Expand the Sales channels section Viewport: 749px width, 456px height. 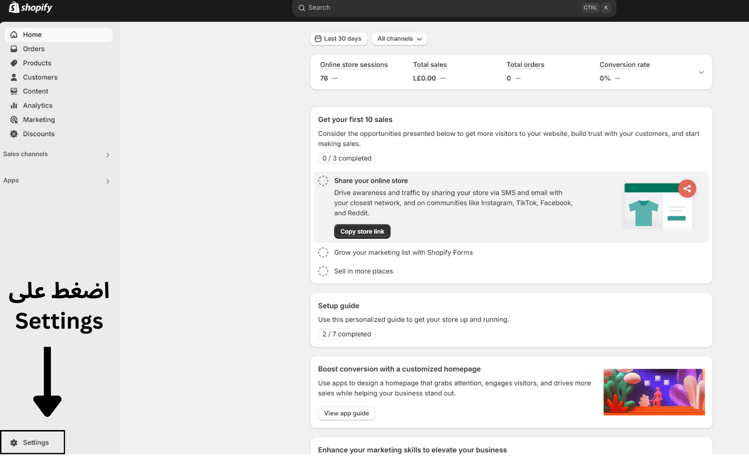(107, 155)
